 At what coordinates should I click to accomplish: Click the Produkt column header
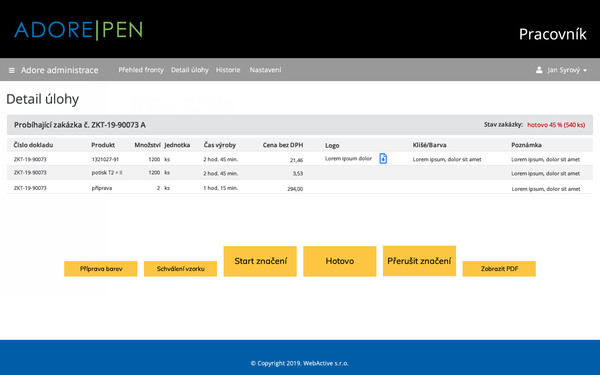tap(103, 145)
